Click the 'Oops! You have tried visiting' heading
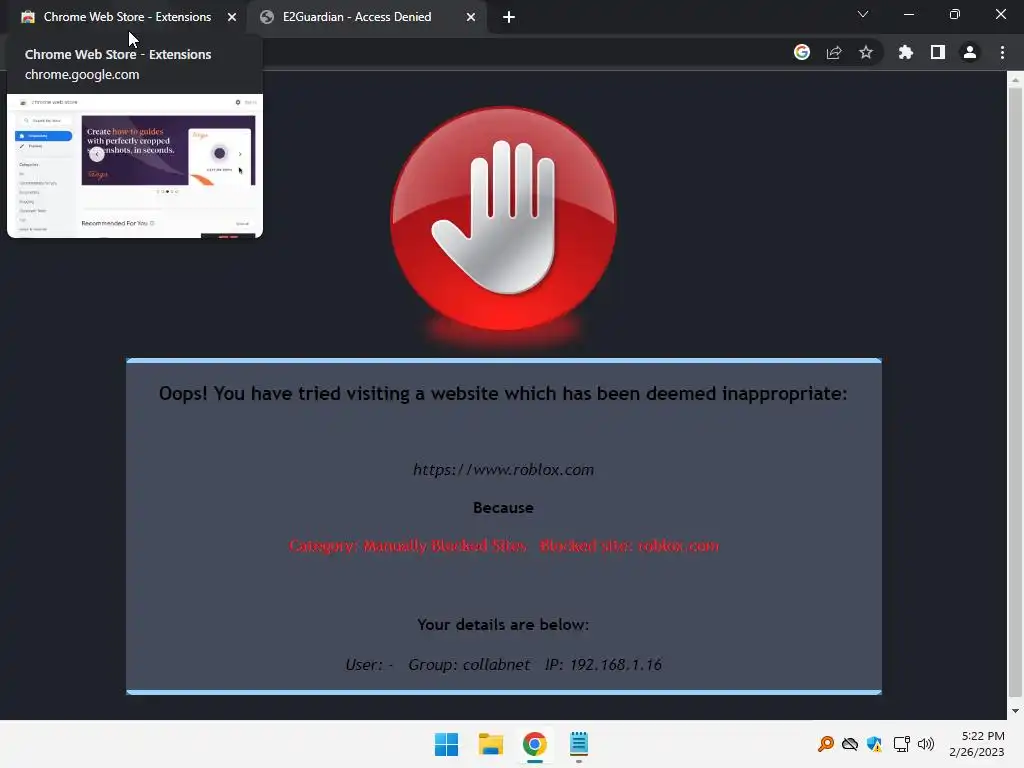Image resolution: width=1024 pixels, height=768 pixels. [x=504, y=393]
